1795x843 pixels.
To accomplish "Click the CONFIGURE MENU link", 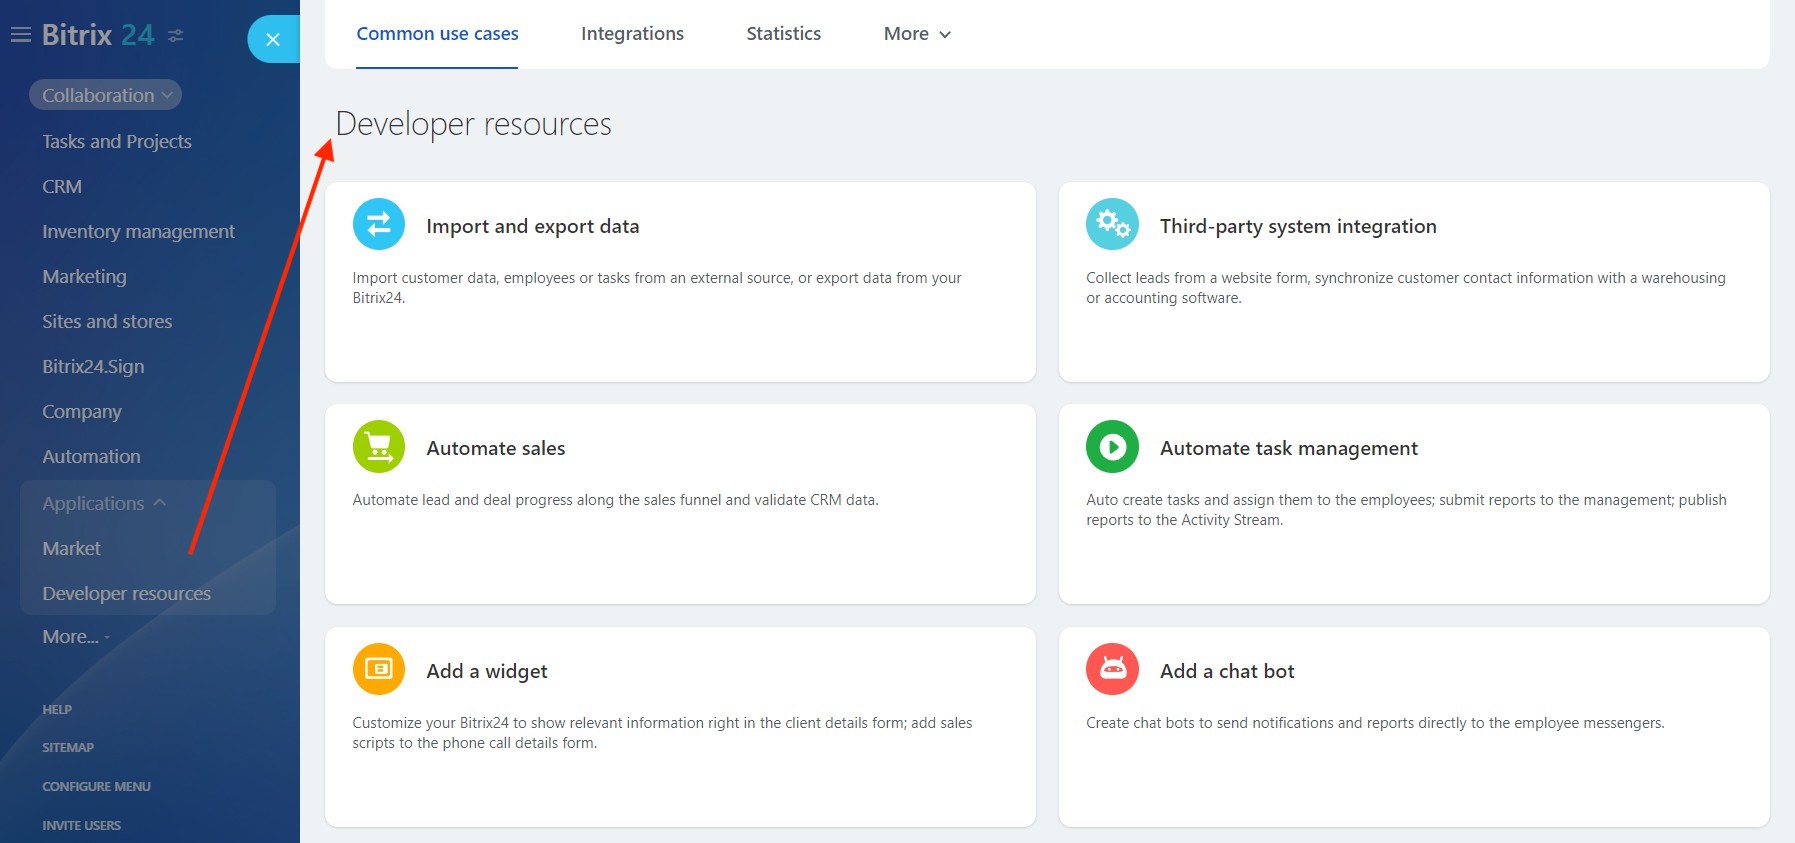I will [x=96, y=786].
